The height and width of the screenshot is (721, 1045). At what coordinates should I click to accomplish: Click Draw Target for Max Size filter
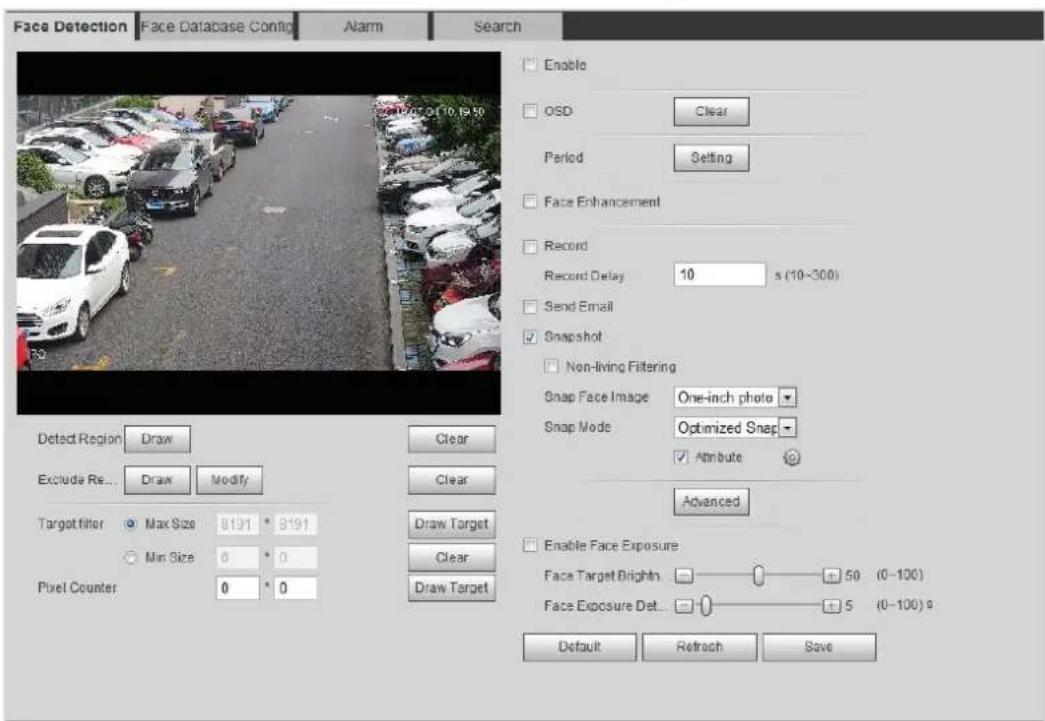452,524
